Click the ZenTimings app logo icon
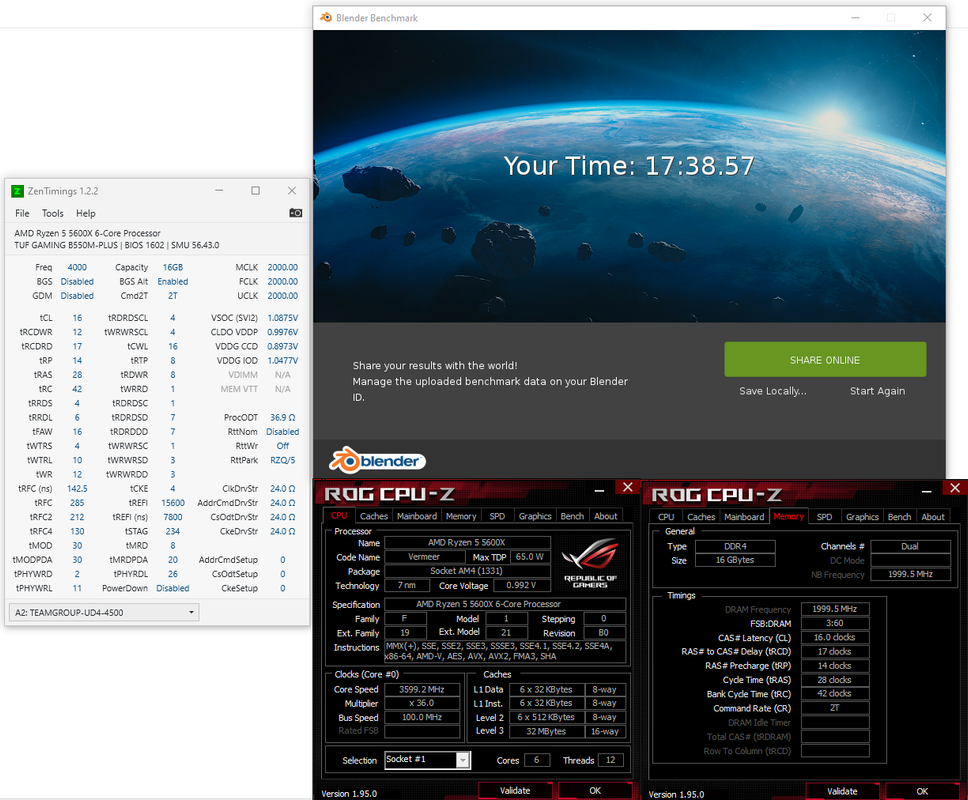Image resolution: width=968 pixels, height=800 pixels. 18,191
